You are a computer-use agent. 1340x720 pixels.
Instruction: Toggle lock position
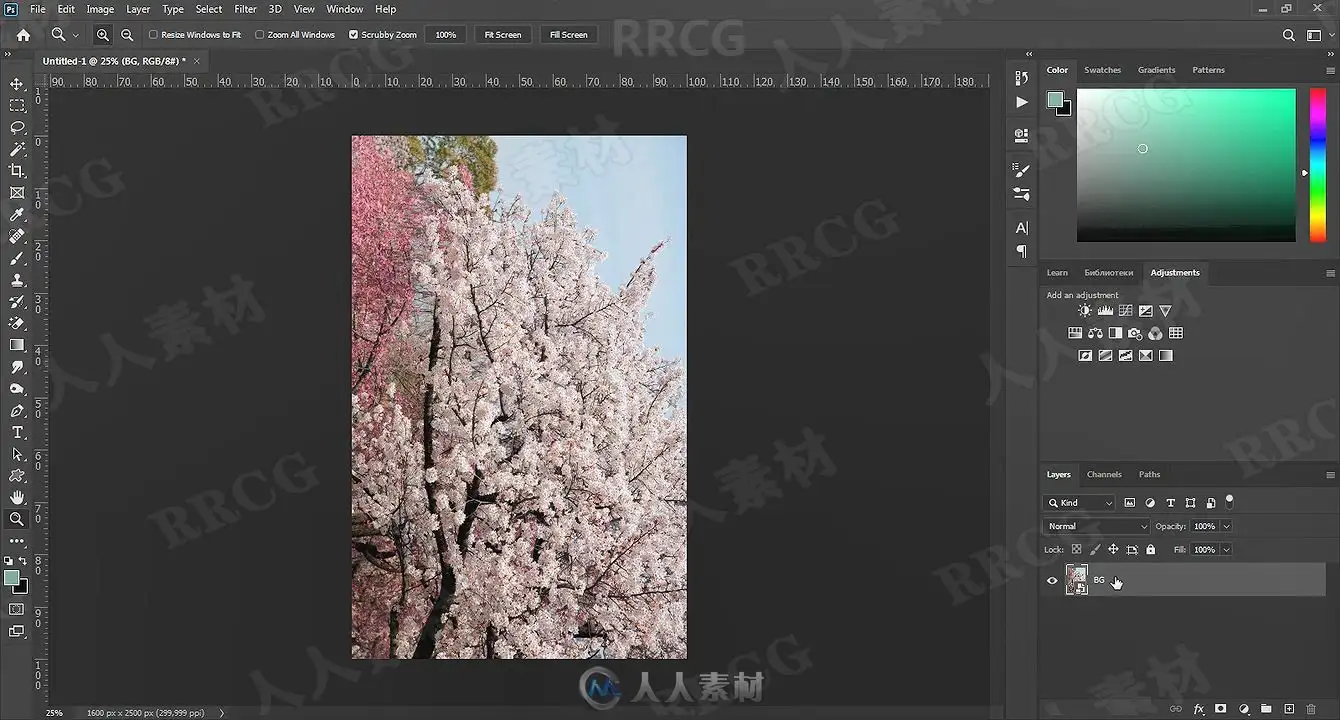[x=1113, y=550]
